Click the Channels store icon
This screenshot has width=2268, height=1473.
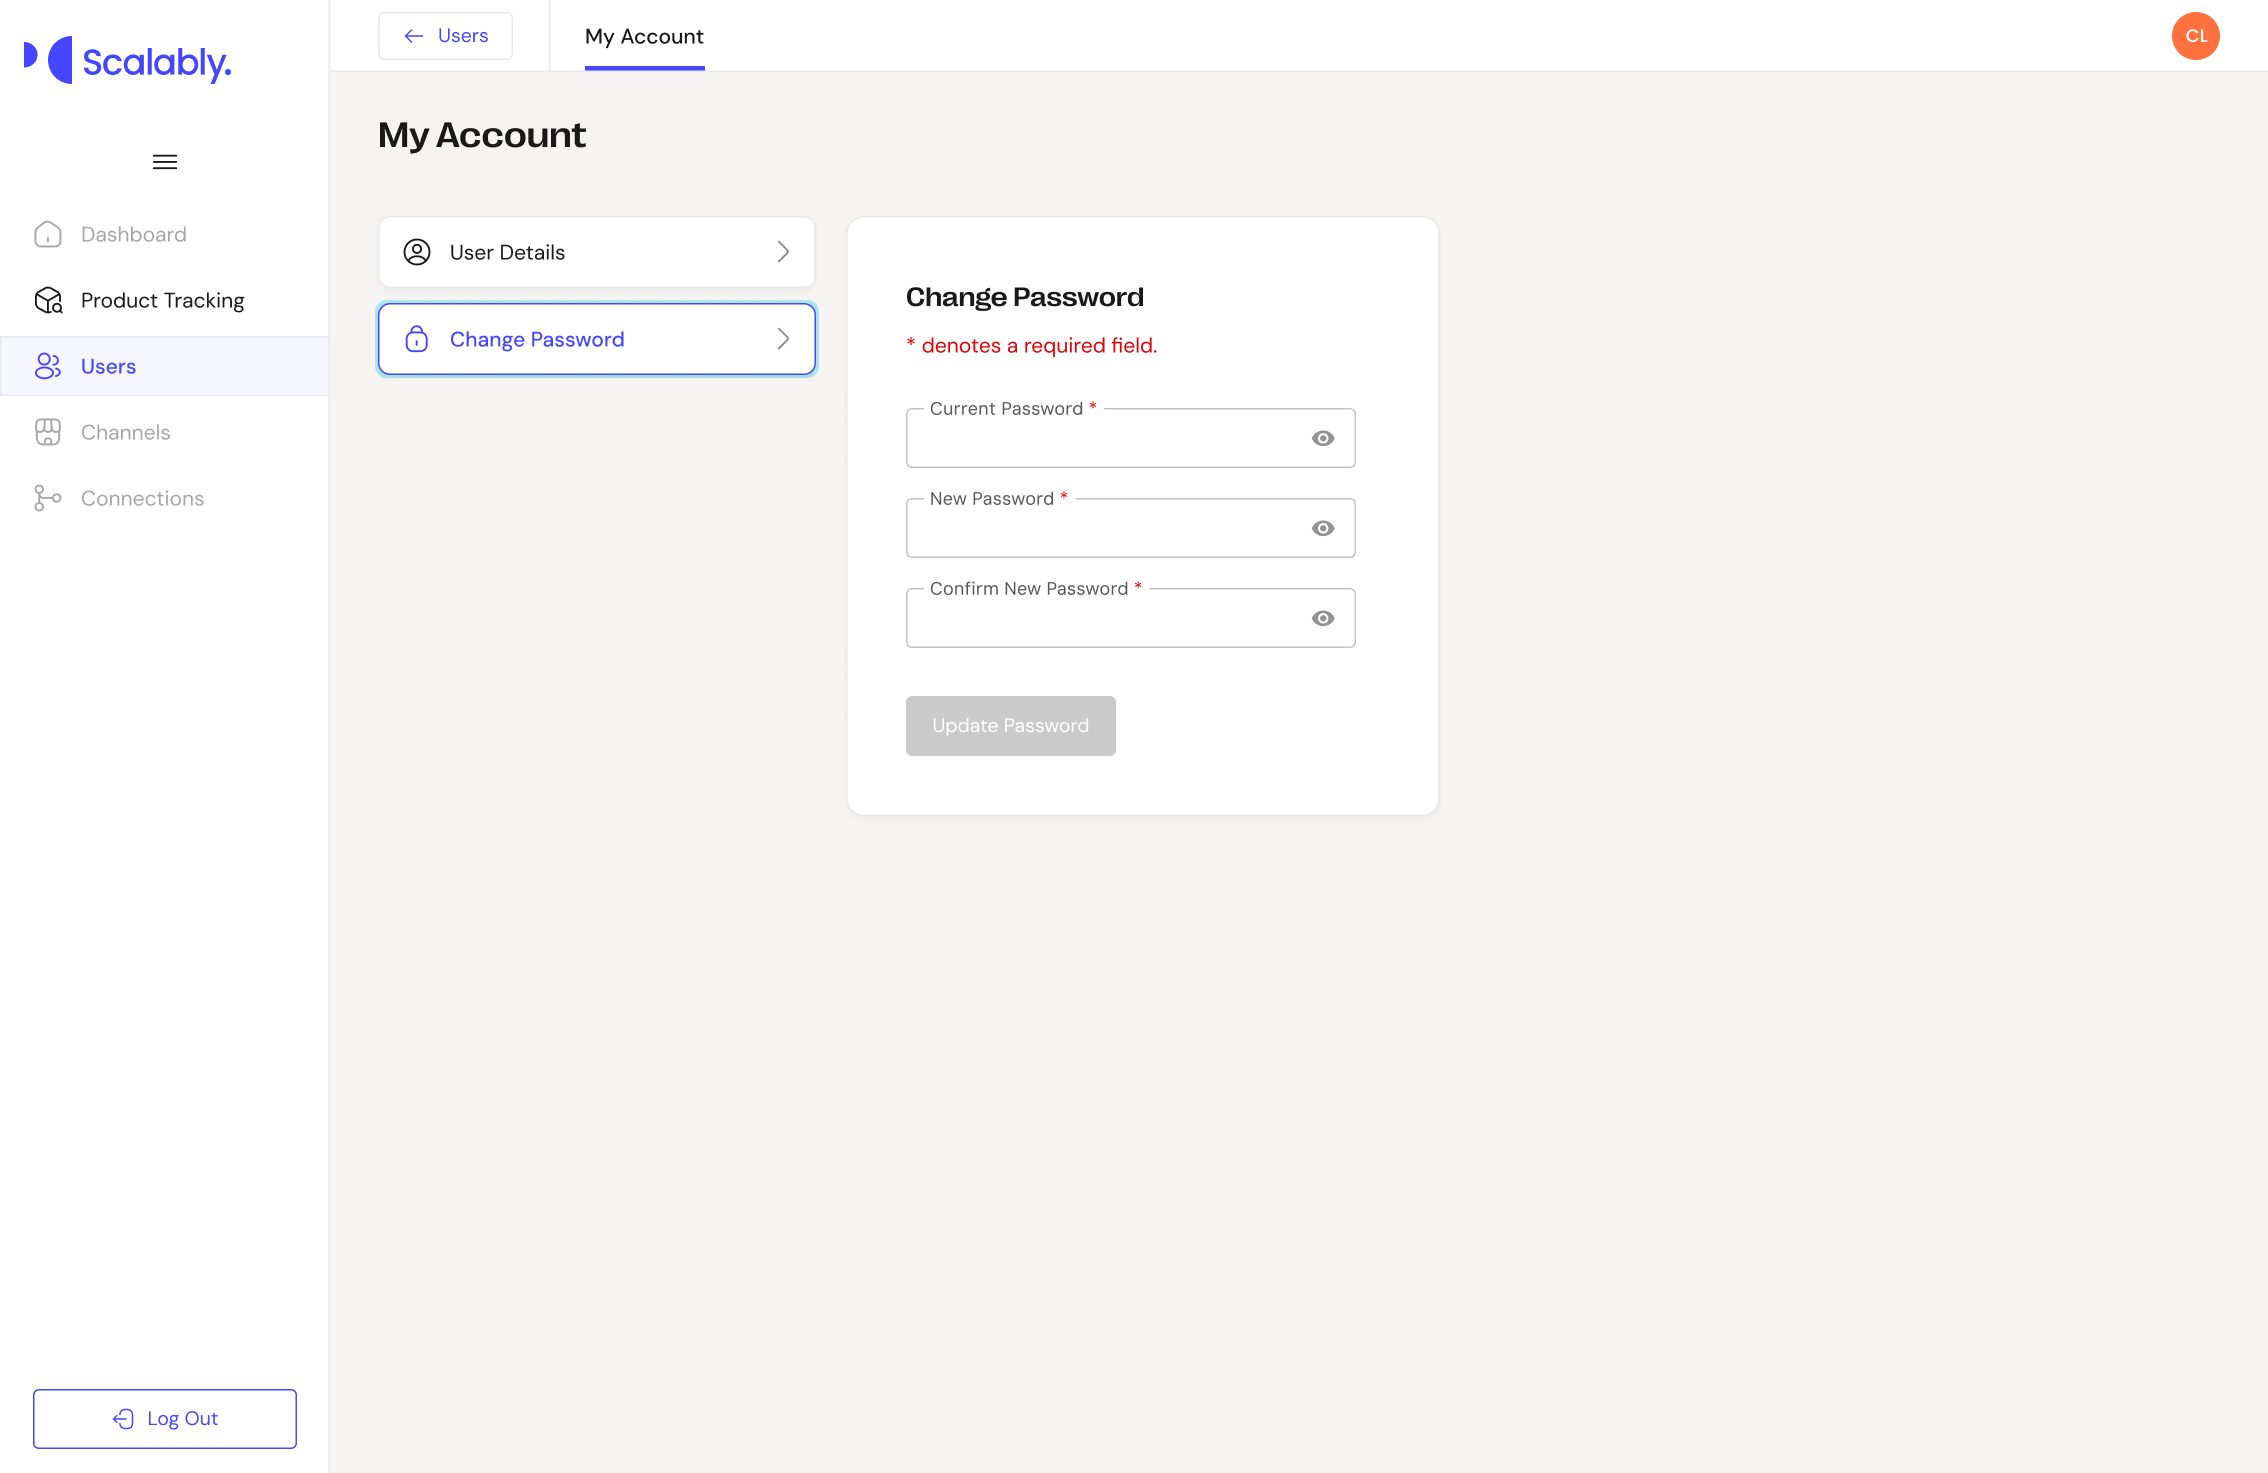click(48, 432)
